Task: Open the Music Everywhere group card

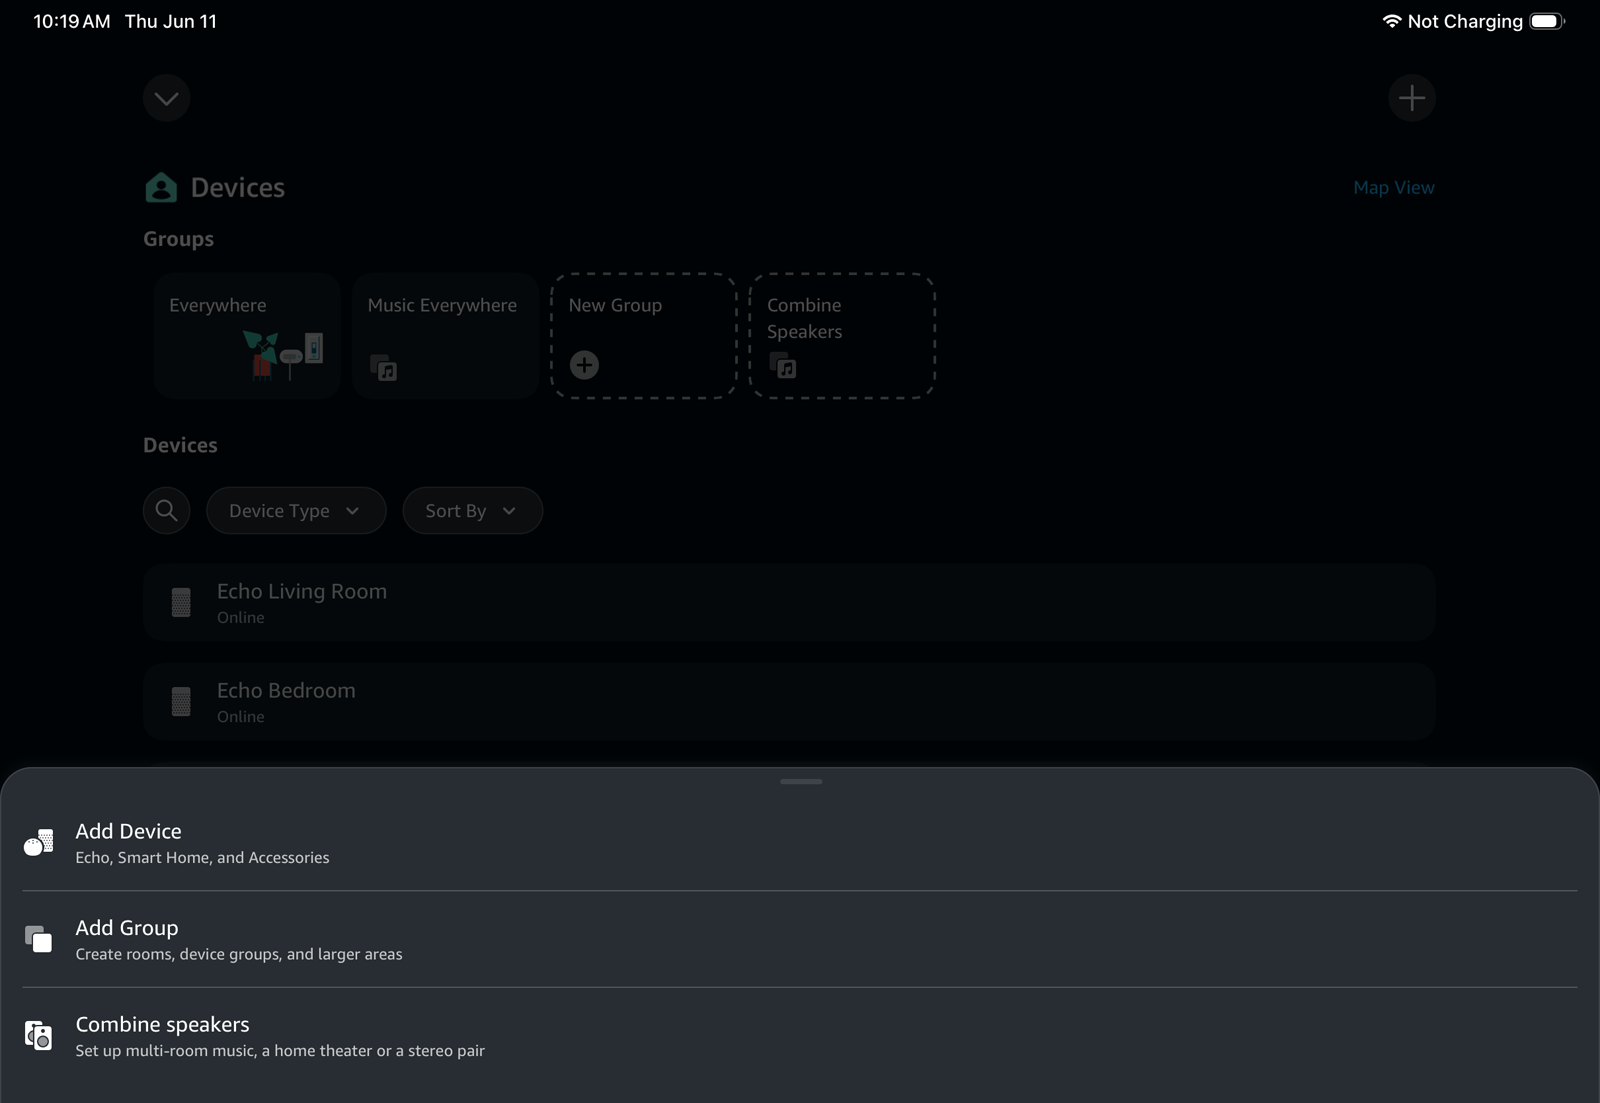Action: tap(445, 336)
